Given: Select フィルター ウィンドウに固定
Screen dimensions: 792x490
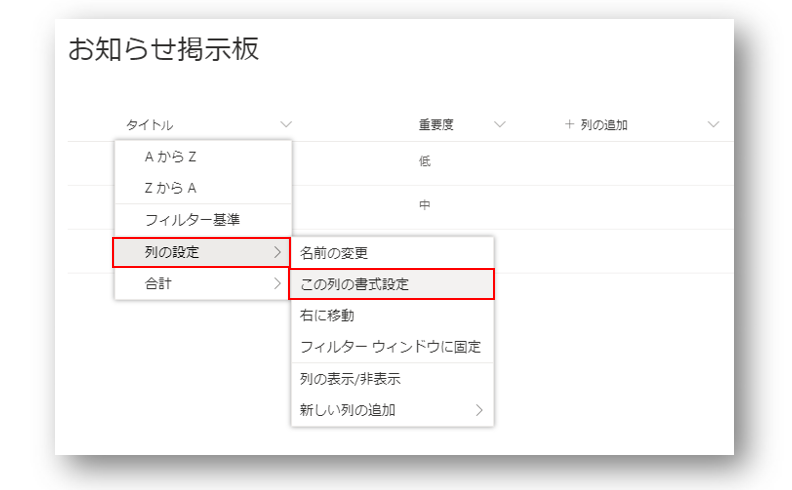Looking at the screenshot, I should click(392, 347).
